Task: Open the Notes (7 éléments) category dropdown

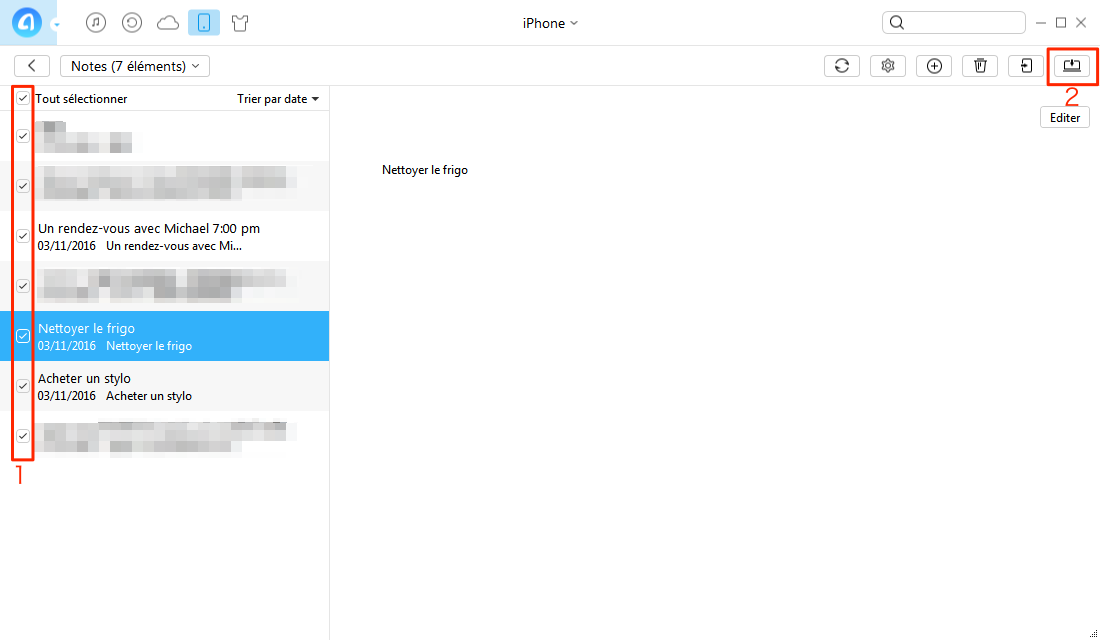Action: click(x=135, y=66)
